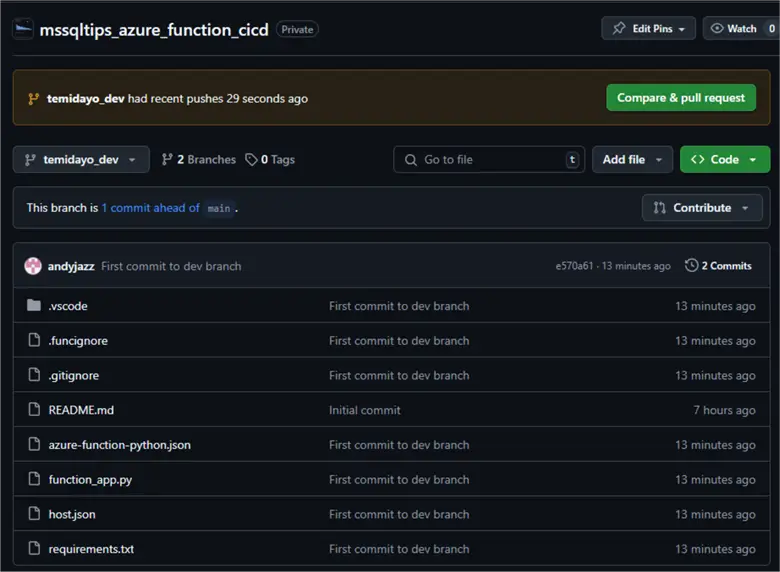Click the tag icon beside 0 Tags
780x572 pixels.
251,160
